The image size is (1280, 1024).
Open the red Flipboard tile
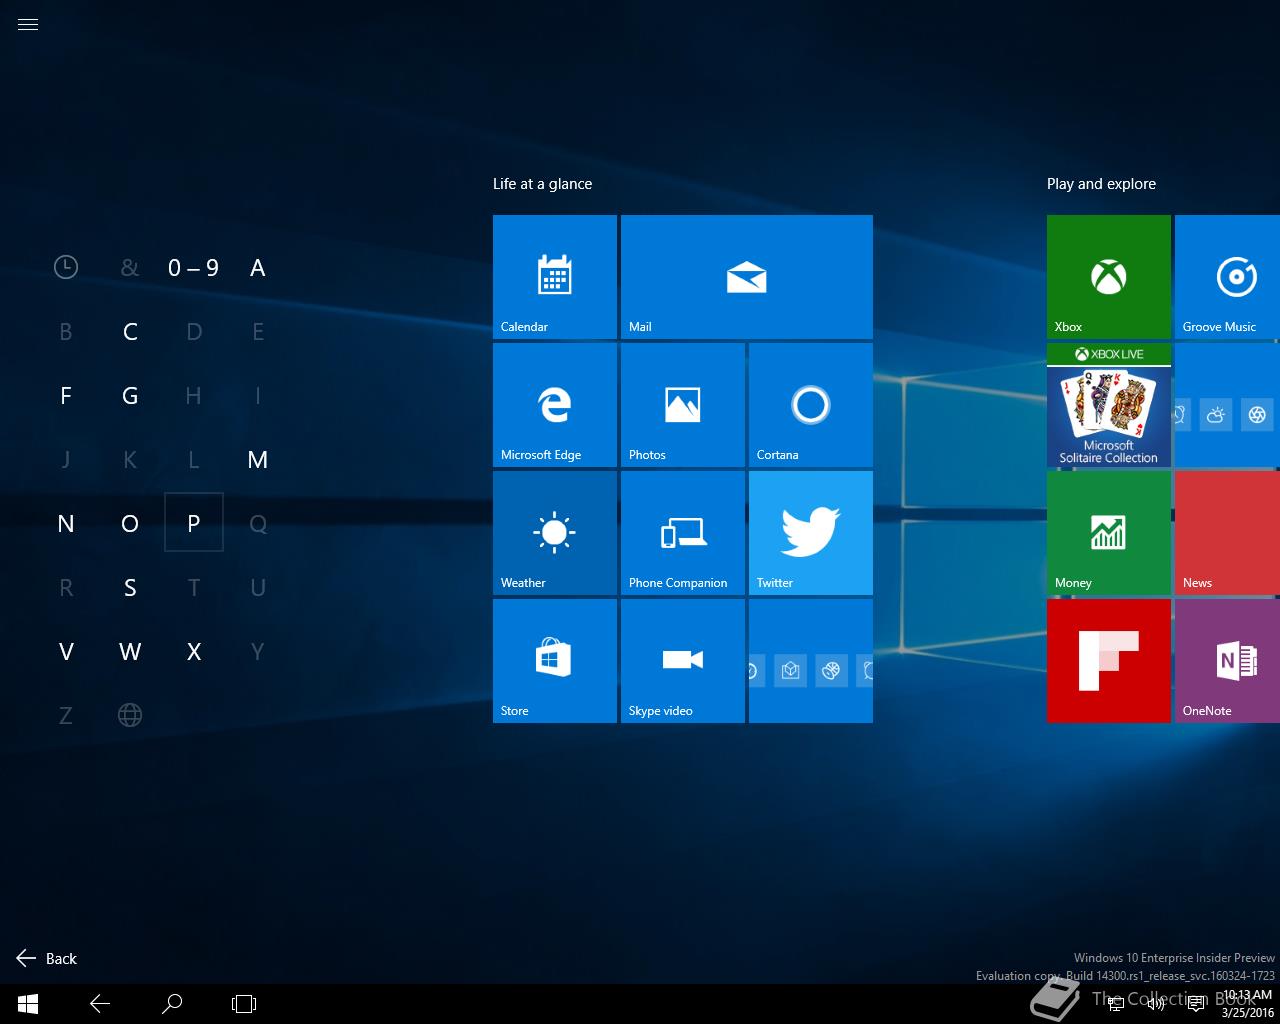click(1109, 661)
